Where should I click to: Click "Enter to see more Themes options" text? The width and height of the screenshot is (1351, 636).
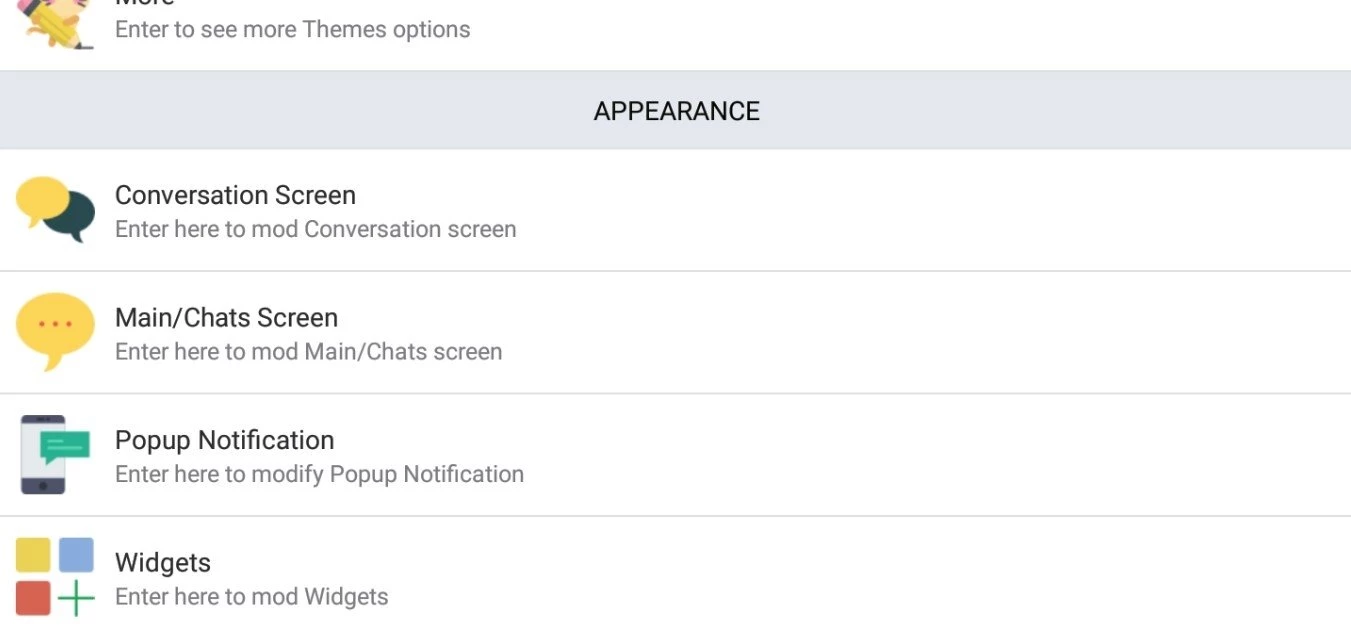coord(292,29)
